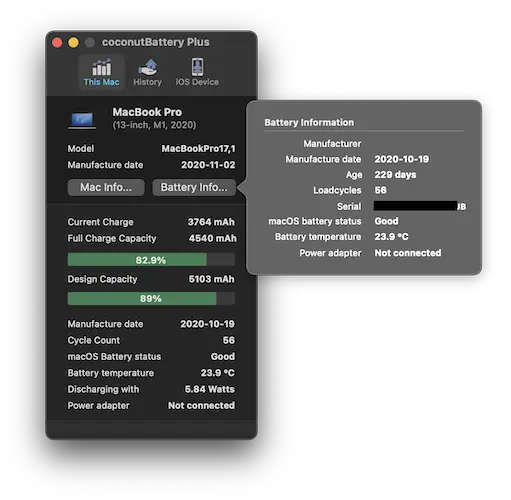511x500 pixels.
Task: Click the Current Charge label
Action: [100, 222]
